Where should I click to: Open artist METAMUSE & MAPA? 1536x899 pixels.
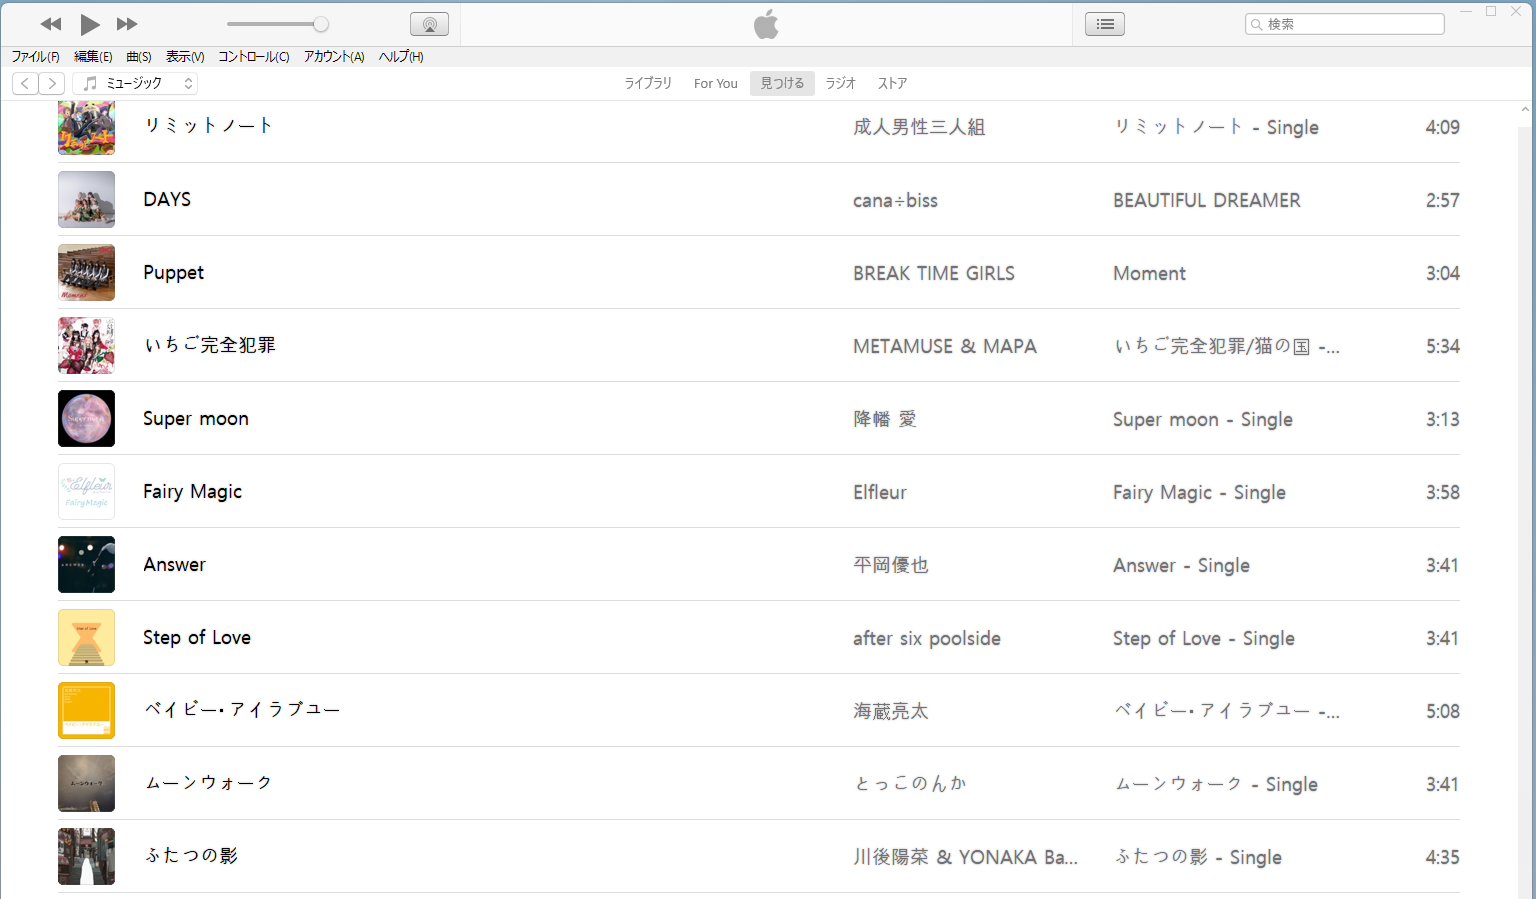point(945,346)
